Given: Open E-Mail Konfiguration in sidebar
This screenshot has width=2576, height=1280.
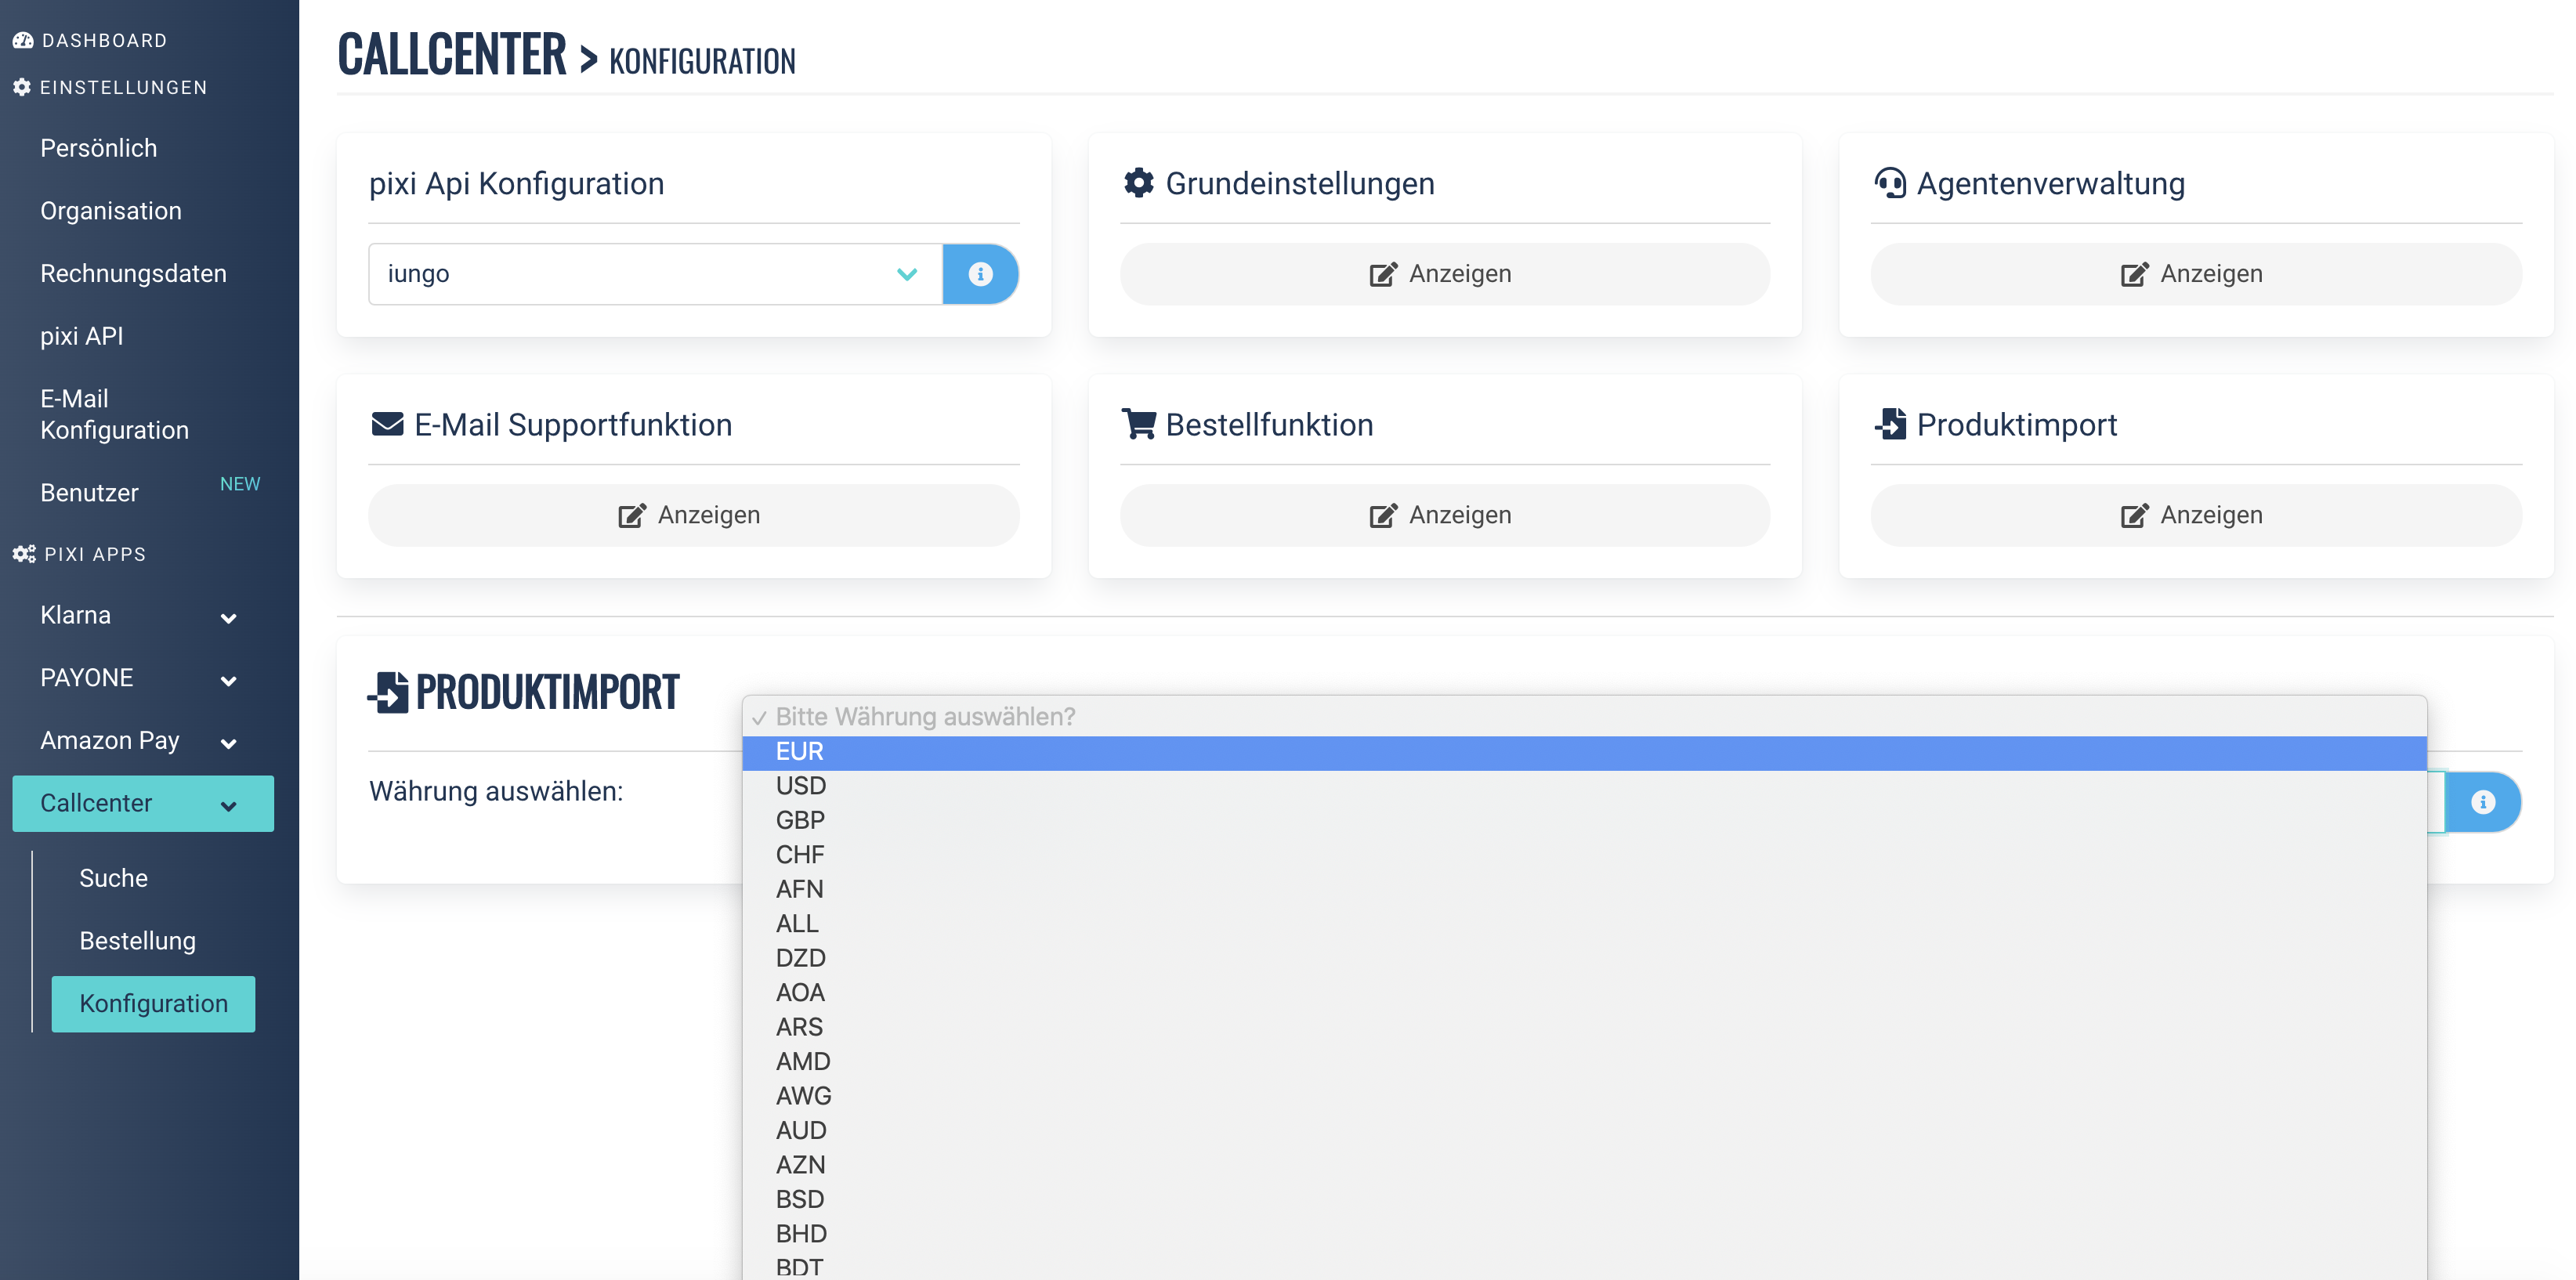Looking at the screenshot, I should (114, 414).
